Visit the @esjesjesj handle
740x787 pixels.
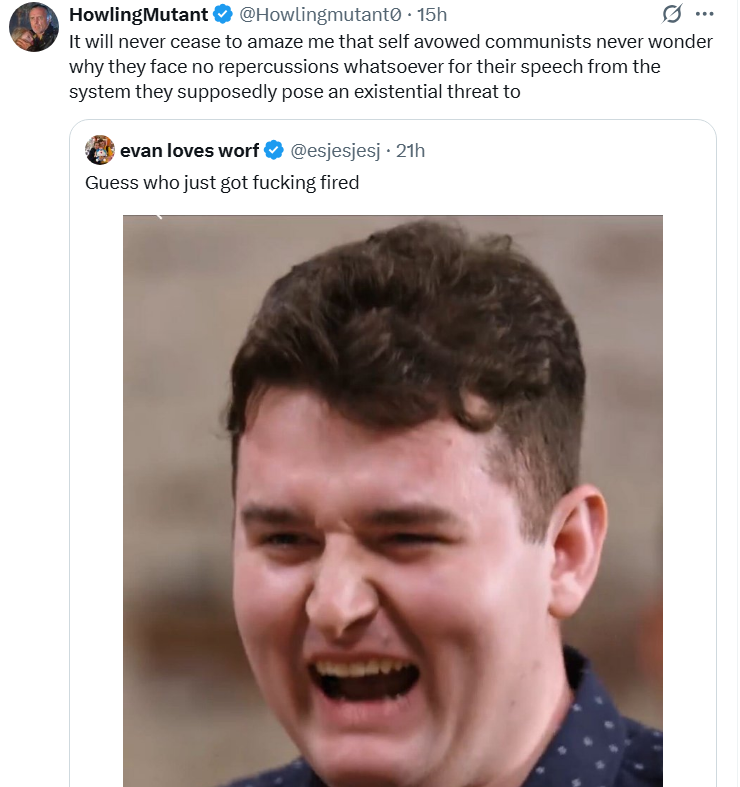pyautogui.click(x=335, y=151)
